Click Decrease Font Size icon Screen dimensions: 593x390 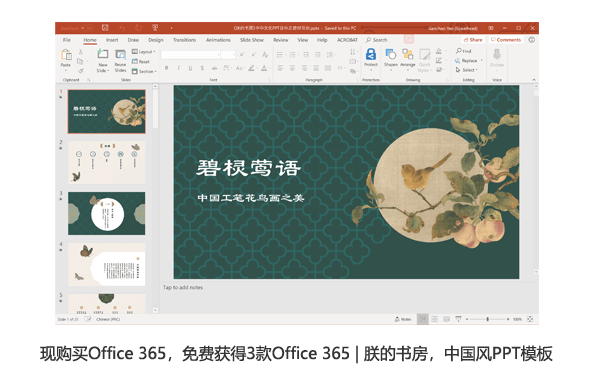click(x=254, y=55)
